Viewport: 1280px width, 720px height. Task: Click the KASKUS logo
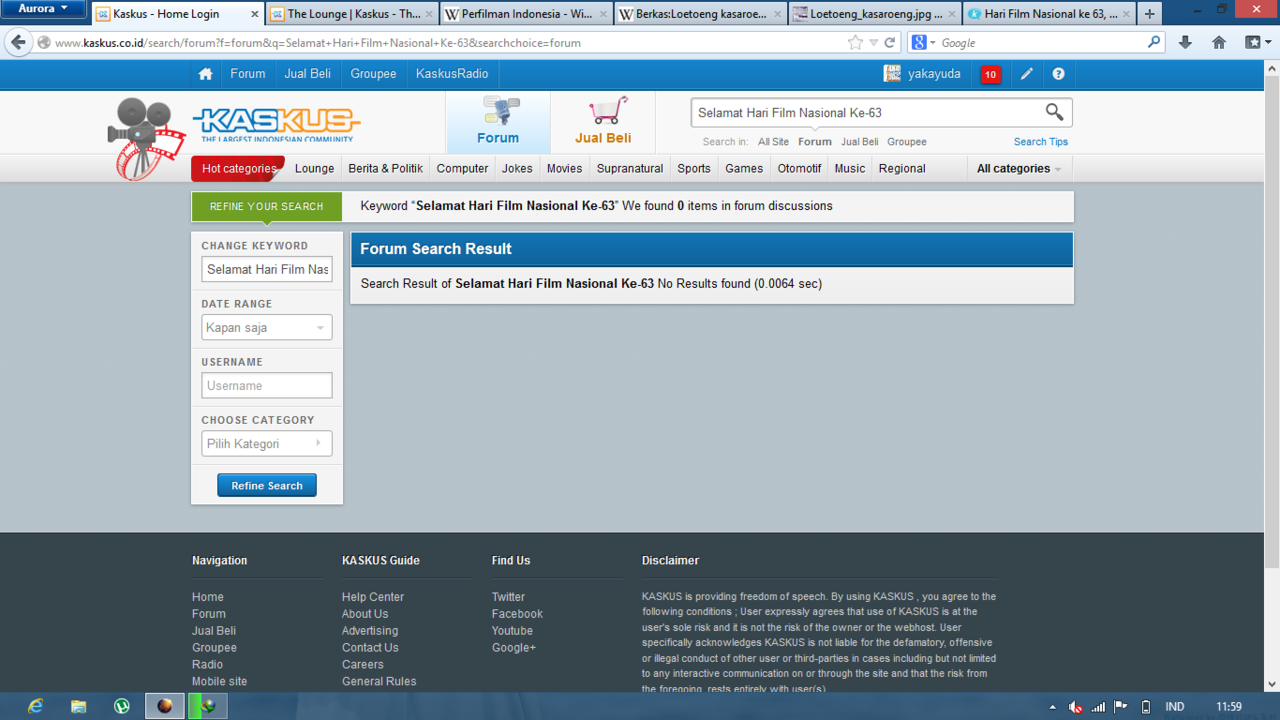click(276, 125)
